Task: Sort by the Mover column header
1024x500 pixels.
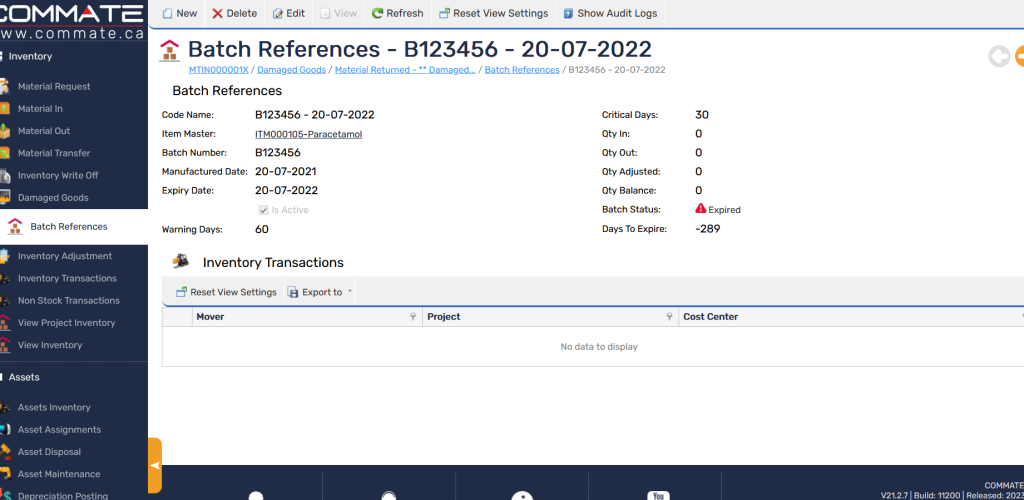Action: pyautogui.click(x=210, y=317)
